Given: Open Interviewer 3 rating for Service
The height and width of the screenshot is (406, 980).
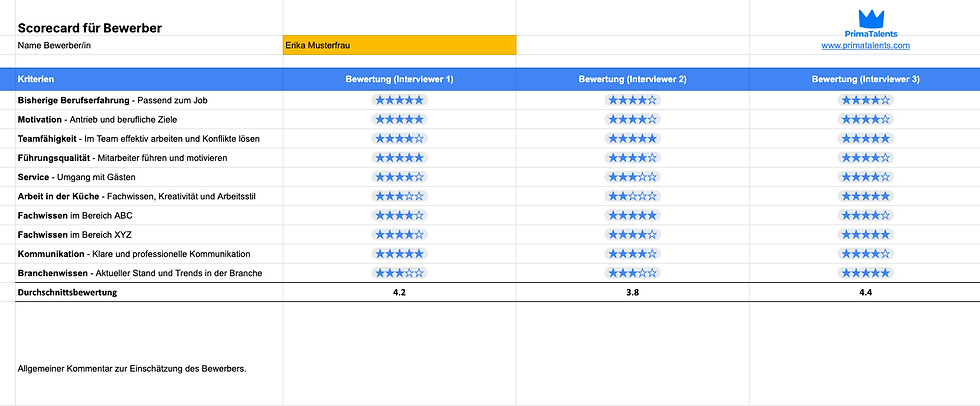Looking at the screenshot, I should click(866, 177).
